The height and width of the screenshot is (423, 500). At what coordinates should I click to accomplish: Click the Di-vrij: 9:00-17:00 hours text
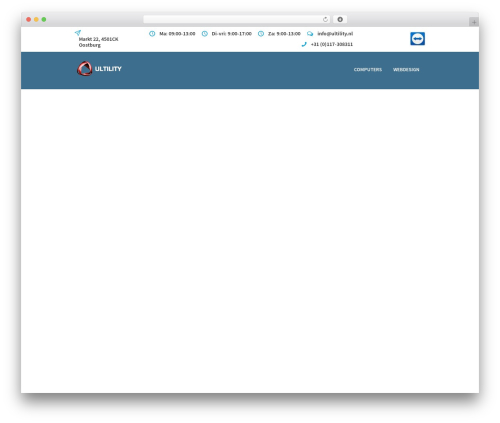pos(232,34)
